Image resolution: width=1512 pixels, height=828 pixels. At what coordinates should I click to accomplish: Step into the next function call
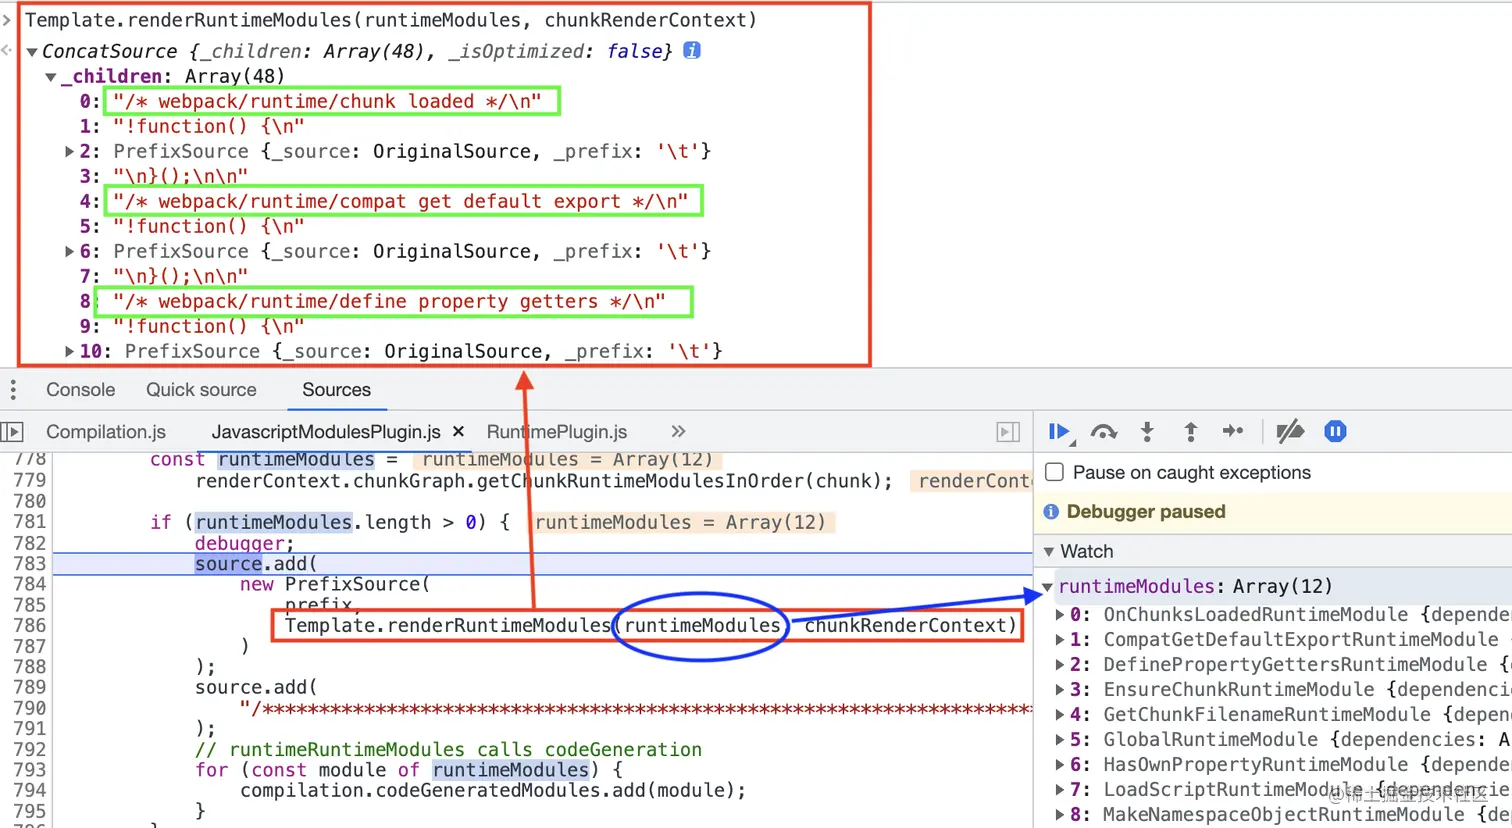pyautogui.click(x=1147, y=432)
